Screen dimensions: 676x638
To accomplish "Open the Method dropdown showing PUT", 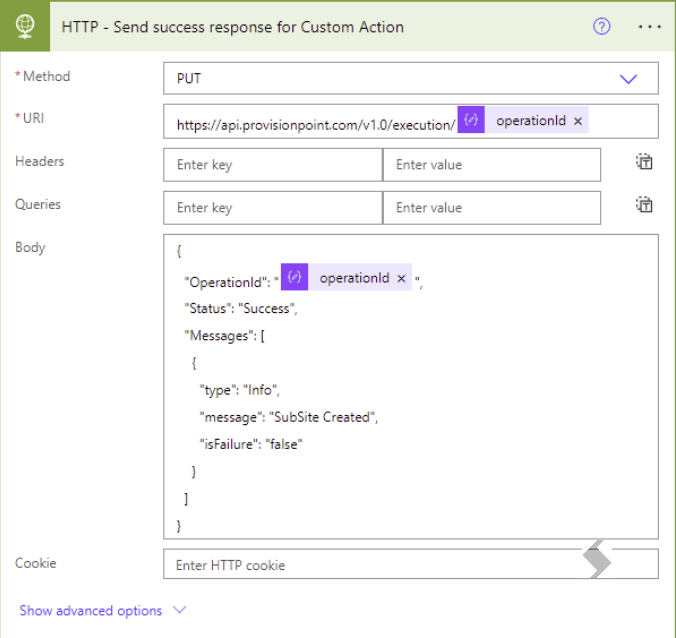I will (411, 78).
